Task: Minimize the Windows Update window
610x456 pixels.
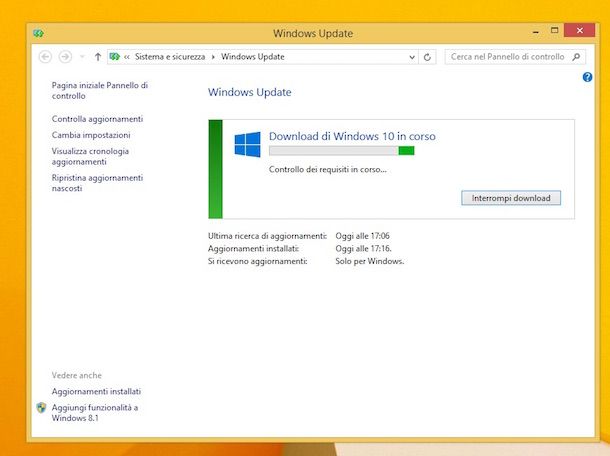Action: (x=536, y=32)
